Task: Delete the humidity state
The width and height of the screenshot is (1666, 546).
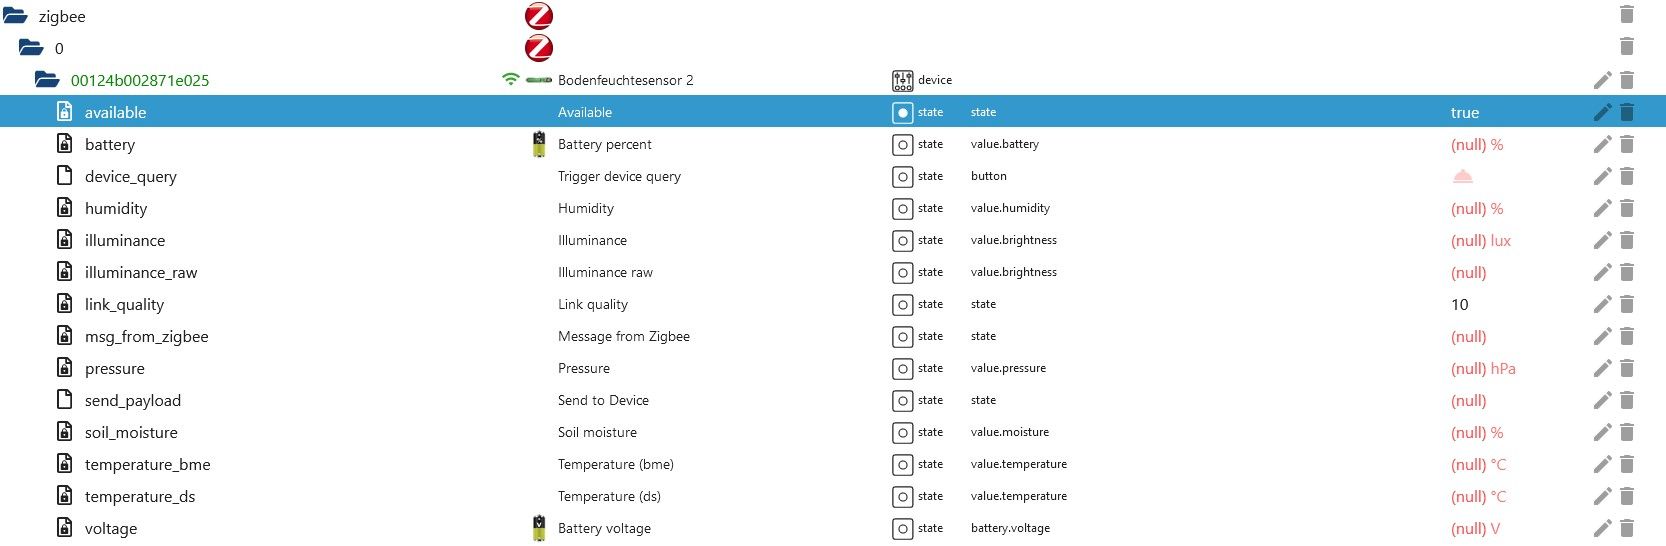Action: tap(1627, 208)
